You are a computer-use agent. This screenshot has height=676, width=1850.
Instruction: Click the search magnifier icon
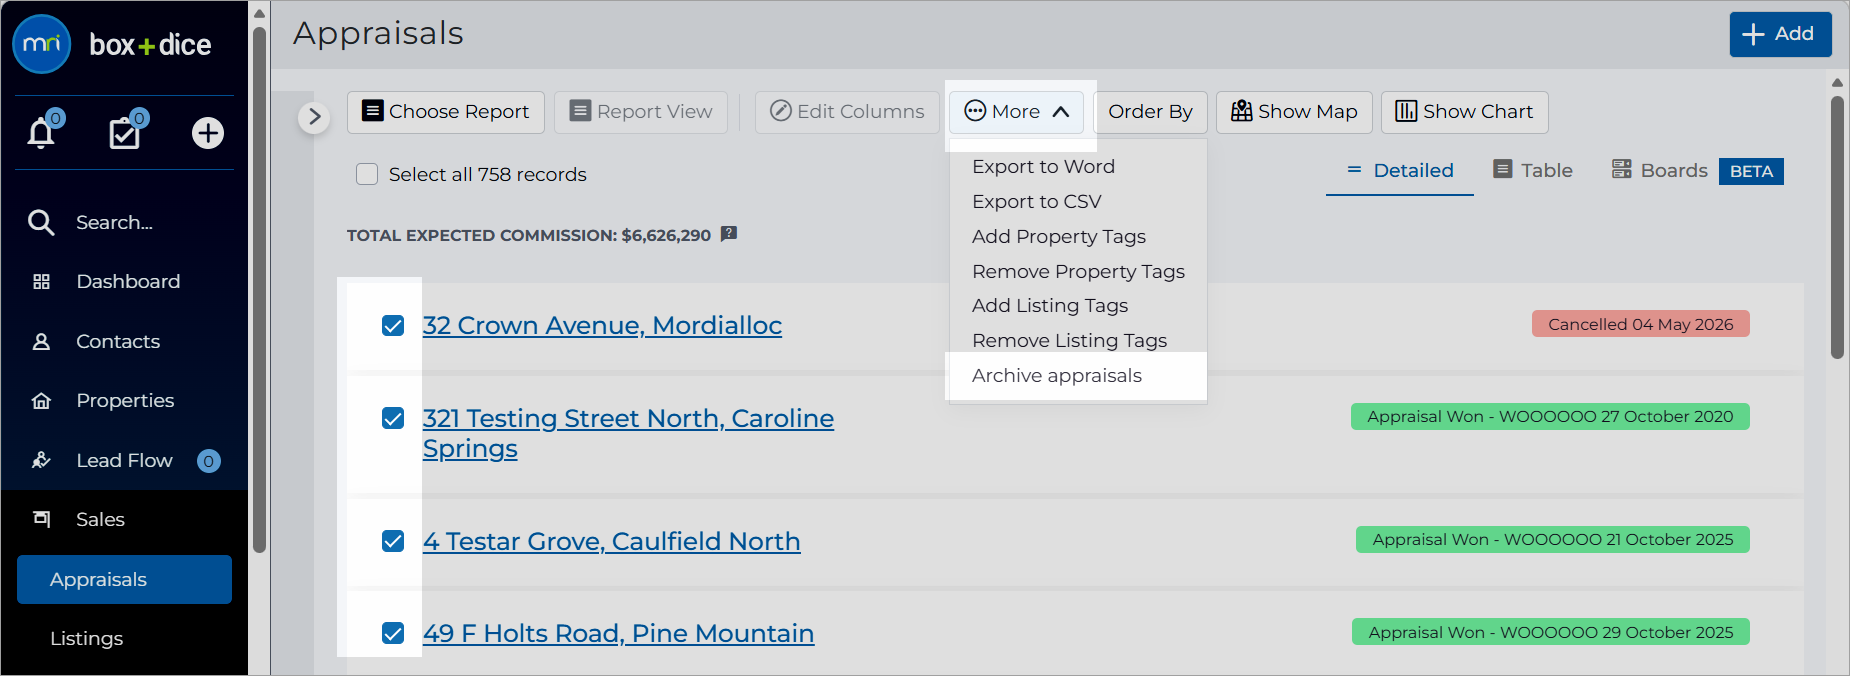(41, 222)
